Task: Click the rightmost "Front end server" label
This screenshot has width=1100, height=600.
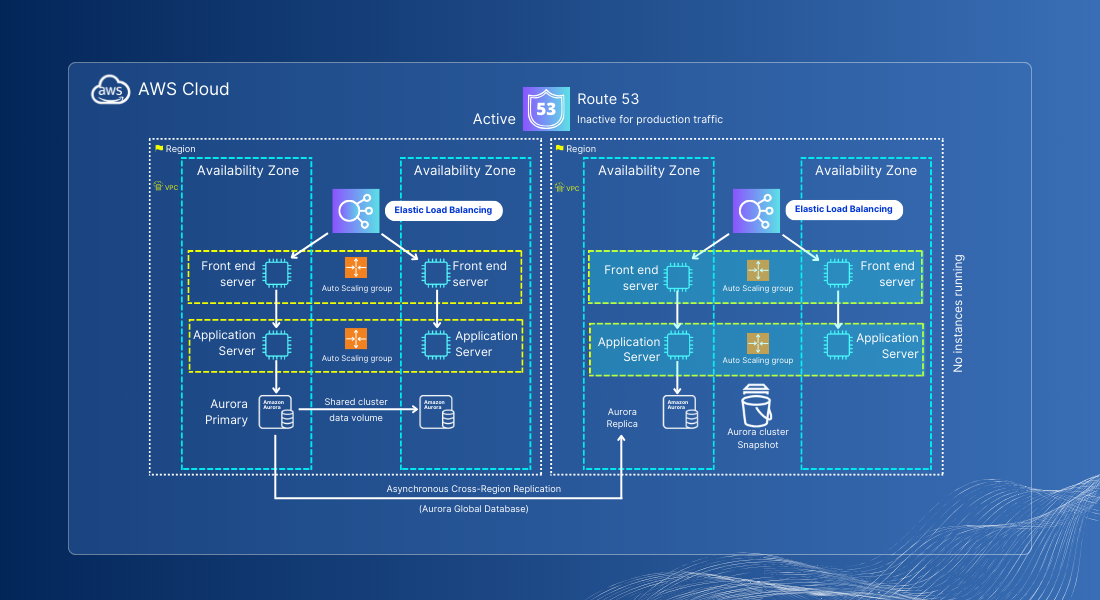Action: [887, 274]
